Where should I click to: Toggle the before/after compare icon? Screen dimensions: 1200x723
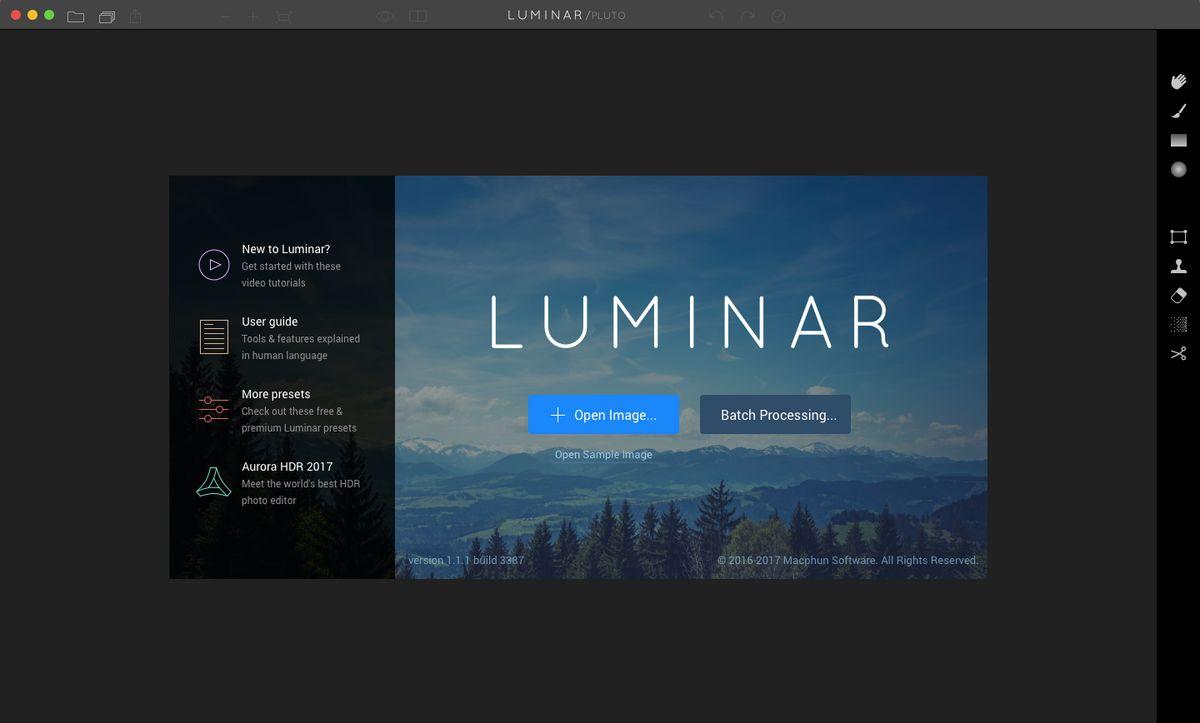(x=418, y=16)
